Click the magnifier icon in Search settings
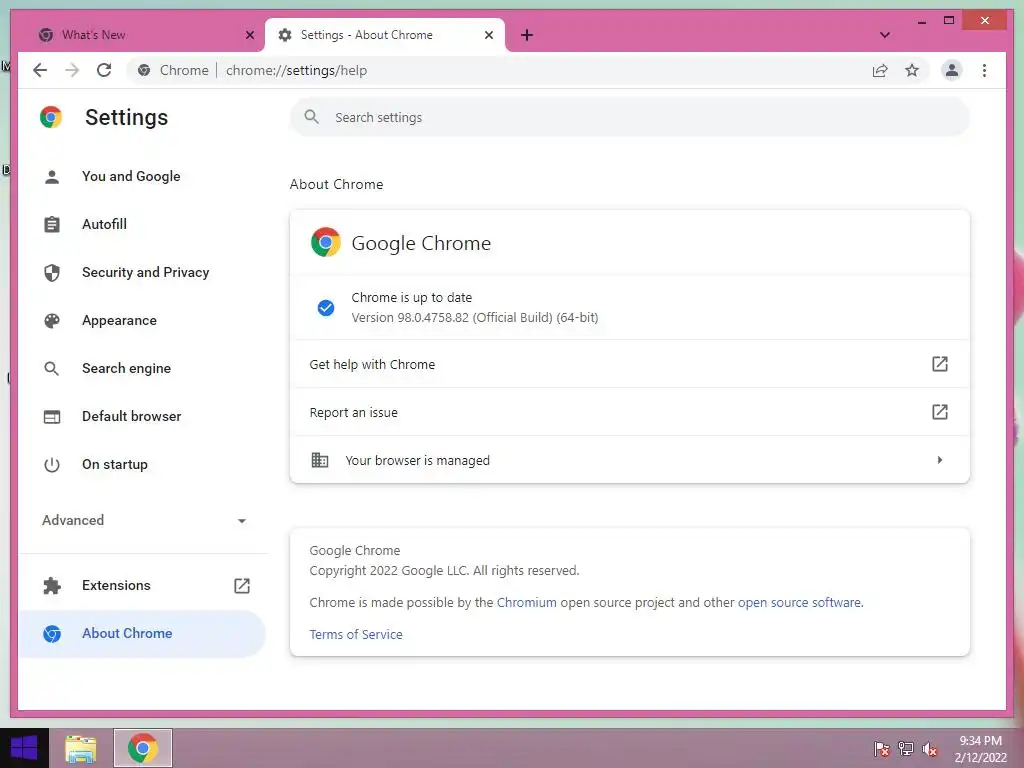 point(312,118)
